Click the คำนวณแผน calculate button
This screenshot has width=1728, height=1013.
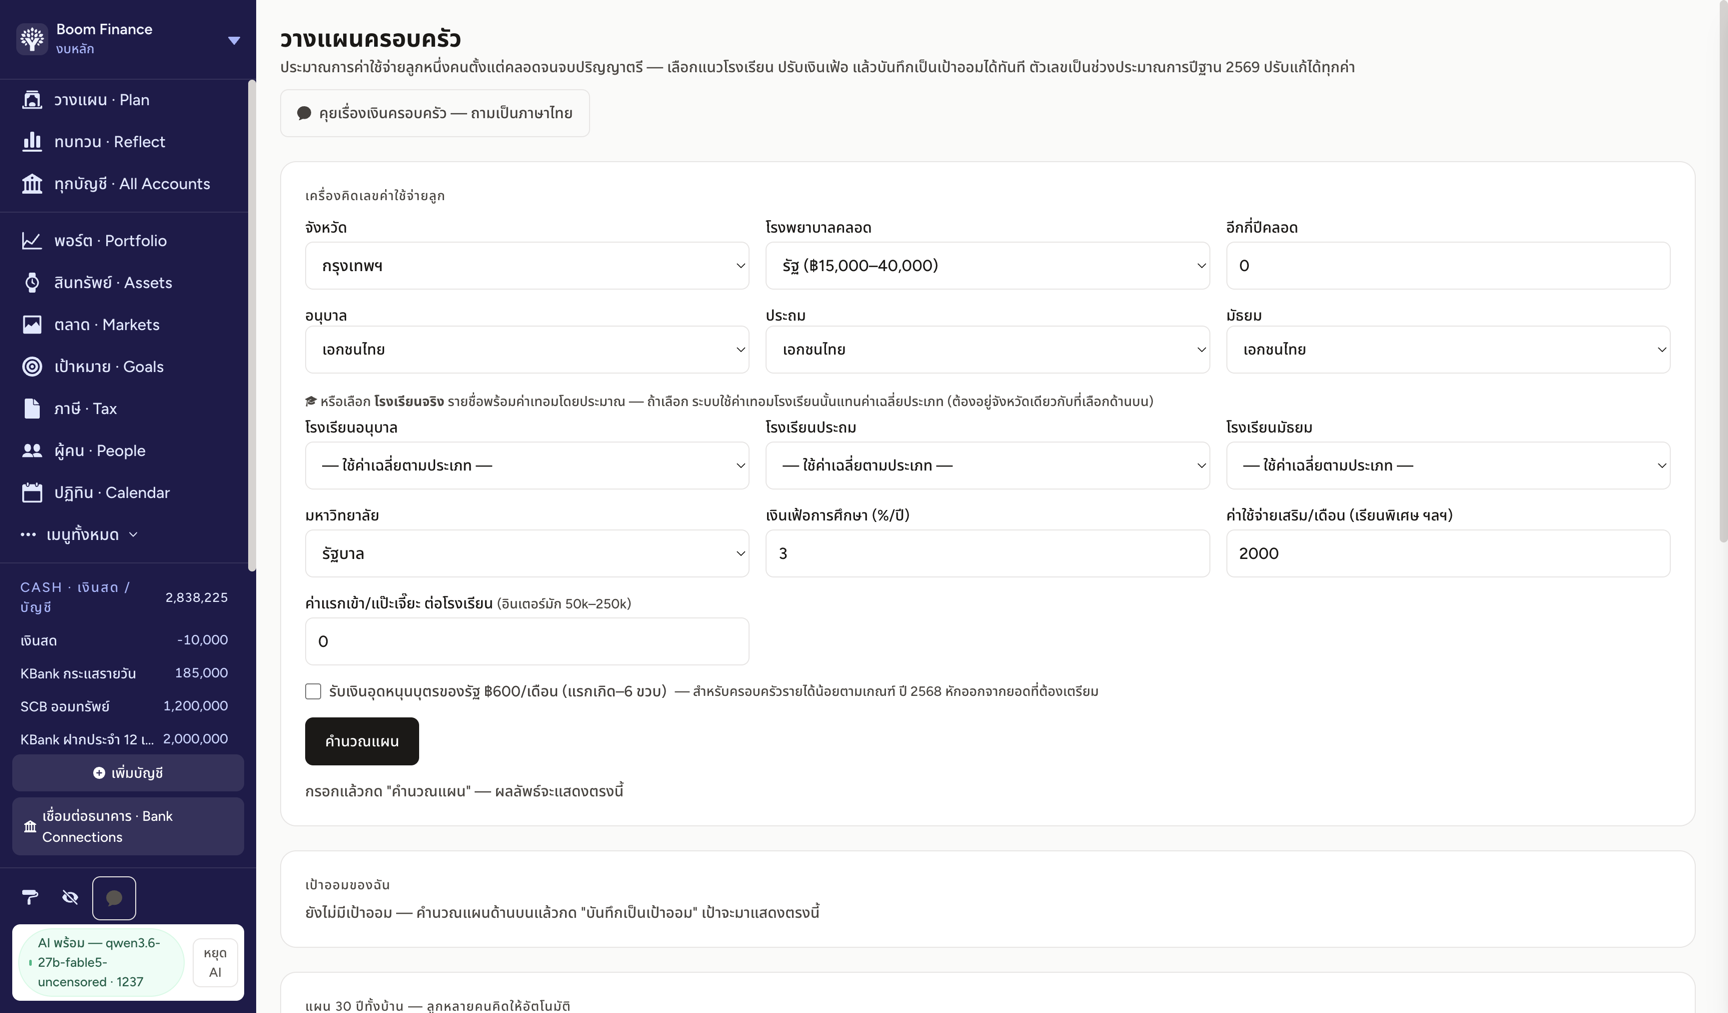pyautogui.click(x=362, y=741)
